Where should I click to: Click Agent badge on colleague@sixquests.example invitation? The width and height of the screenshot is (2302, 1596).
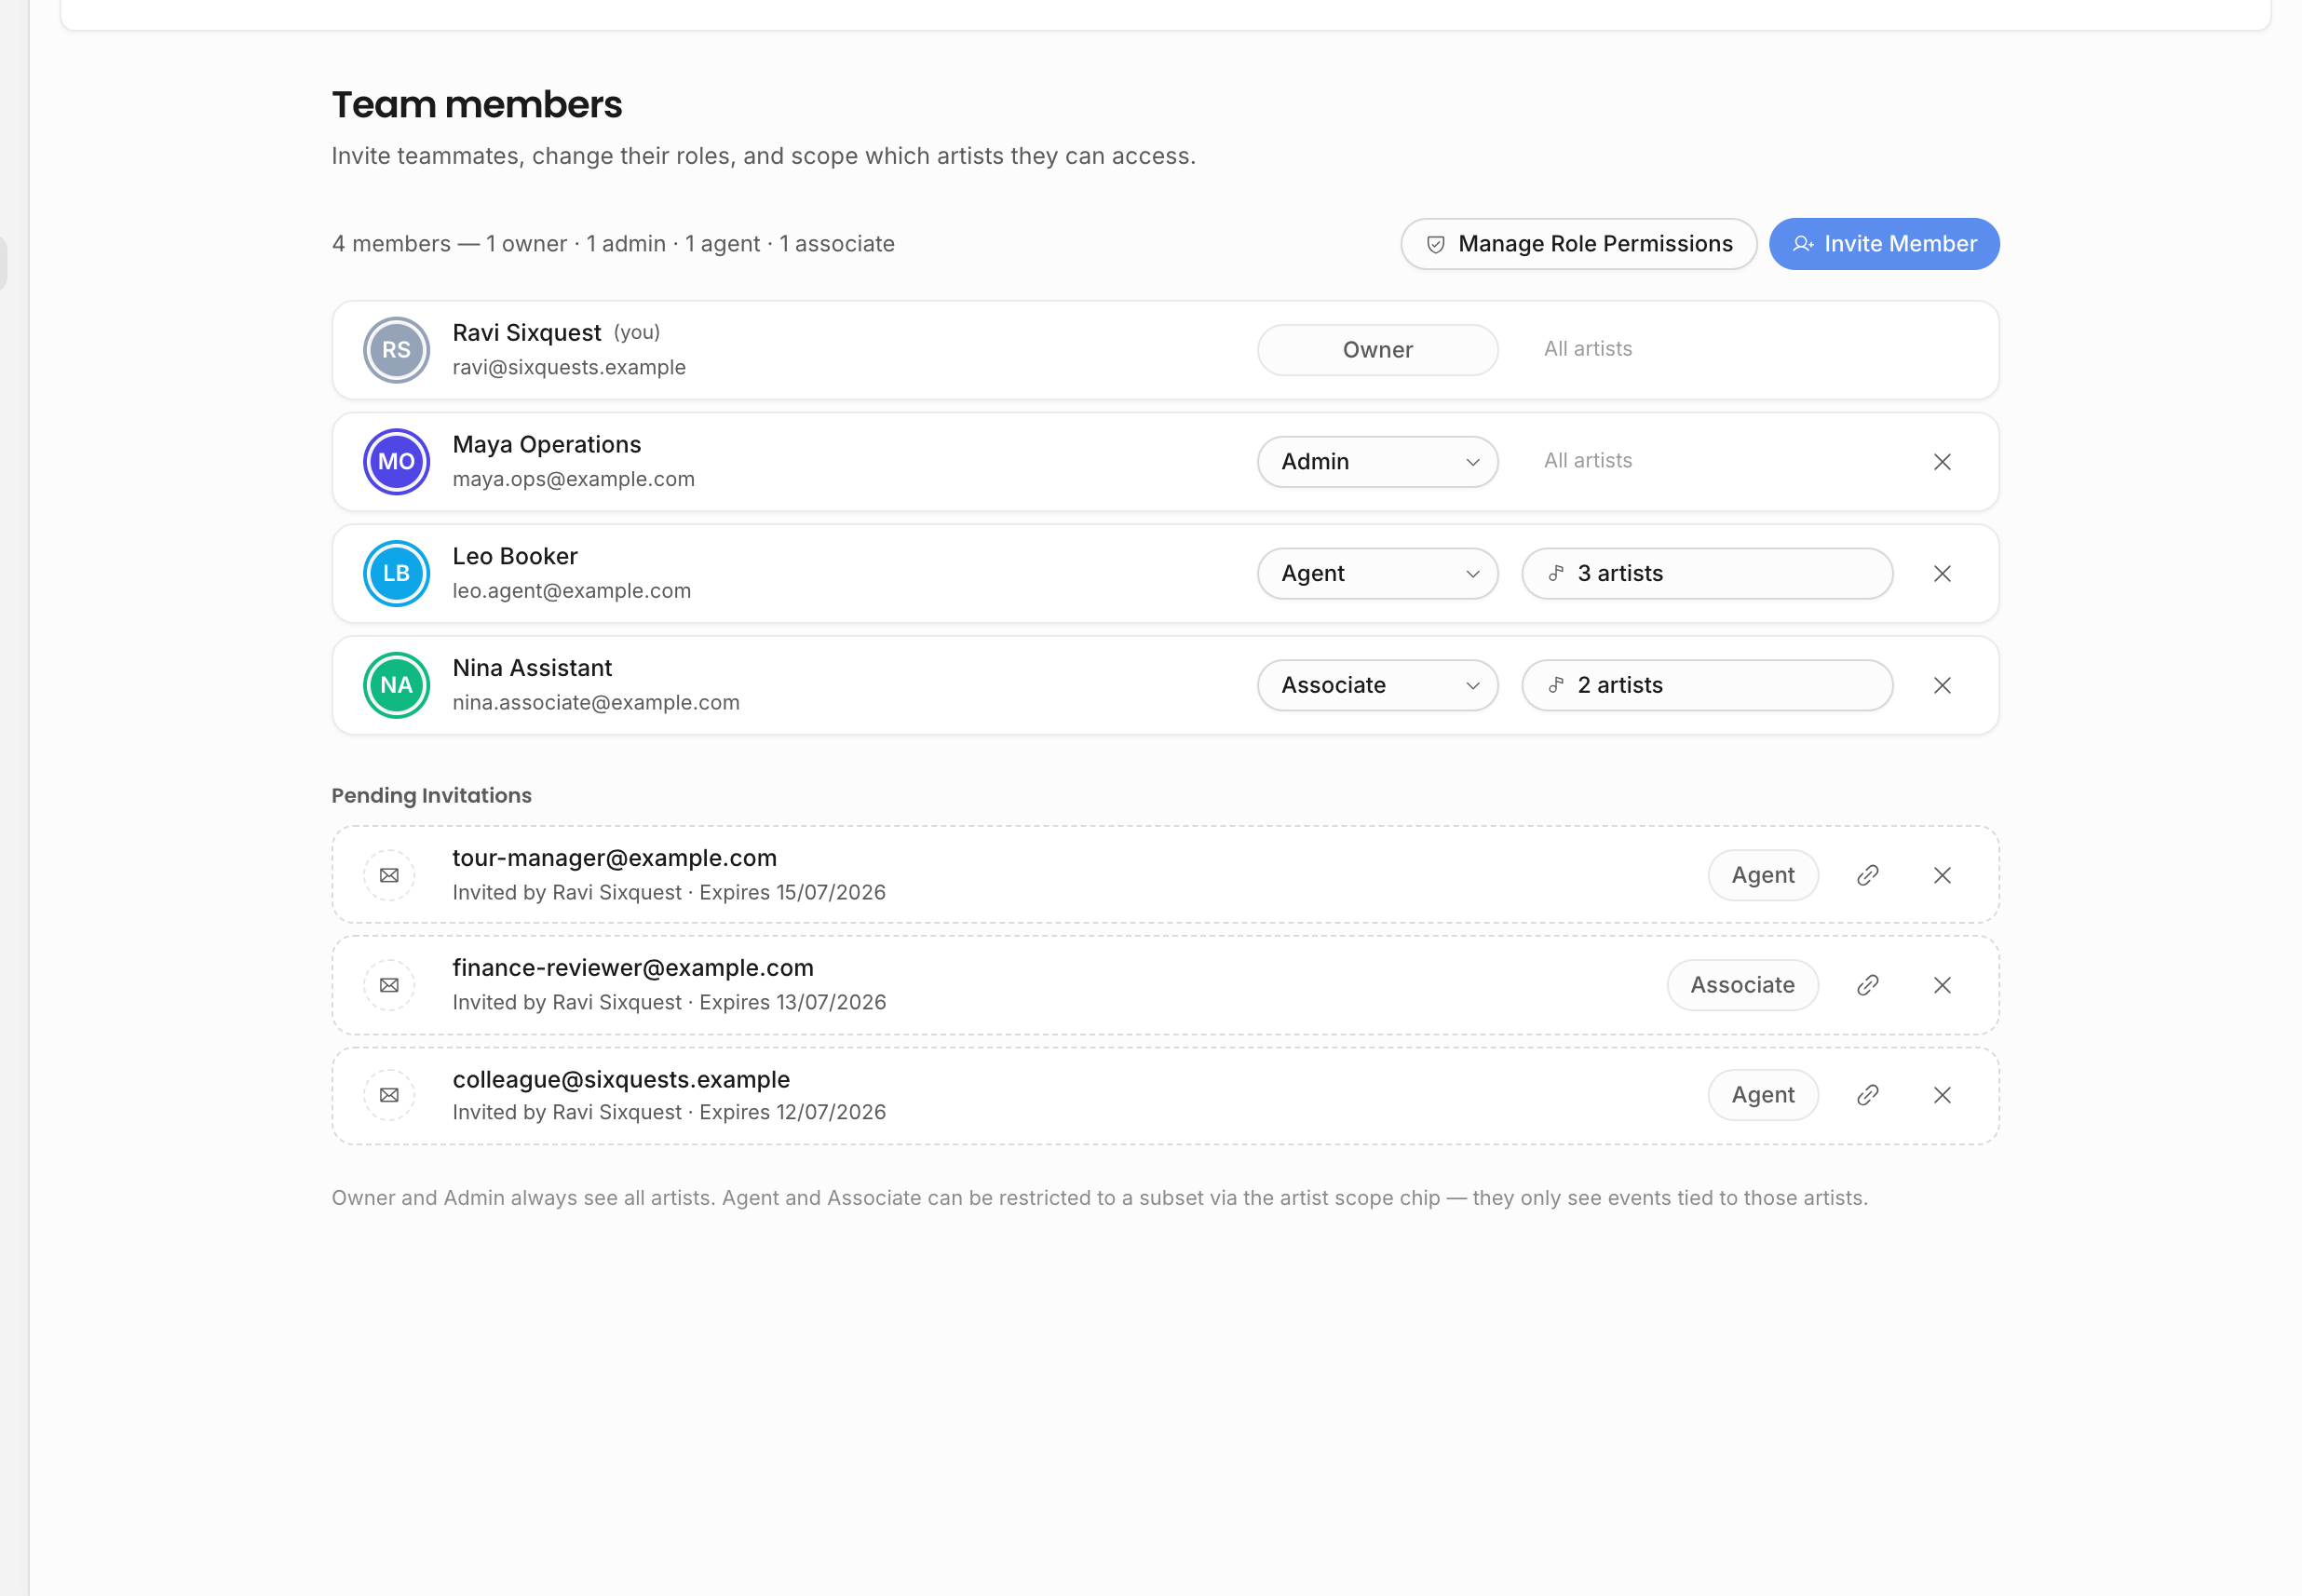tap(1762, 1096)
